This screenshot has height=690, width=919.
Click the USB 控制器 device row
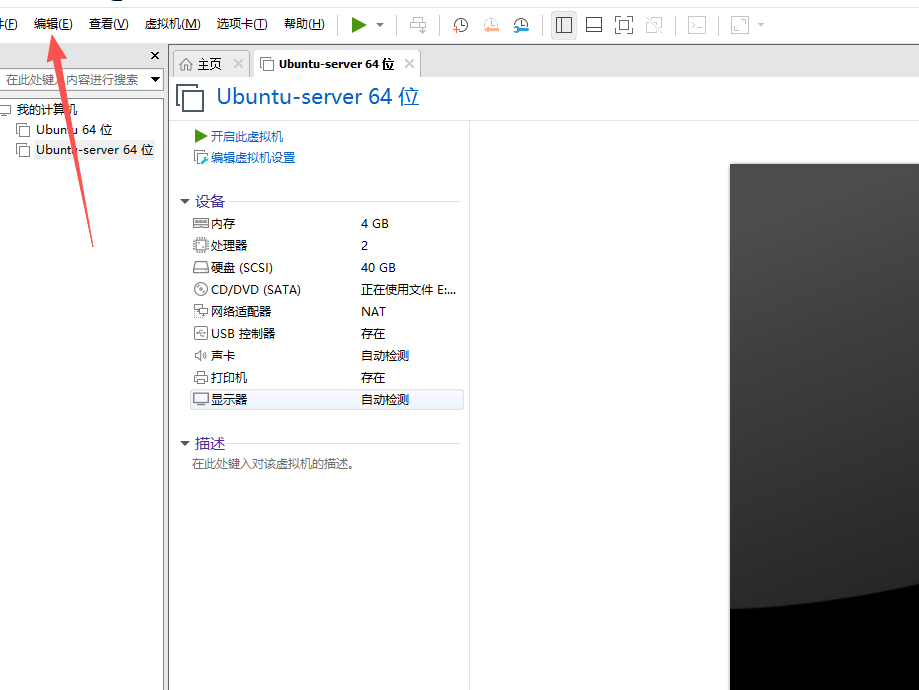click(x=326, y=334)
